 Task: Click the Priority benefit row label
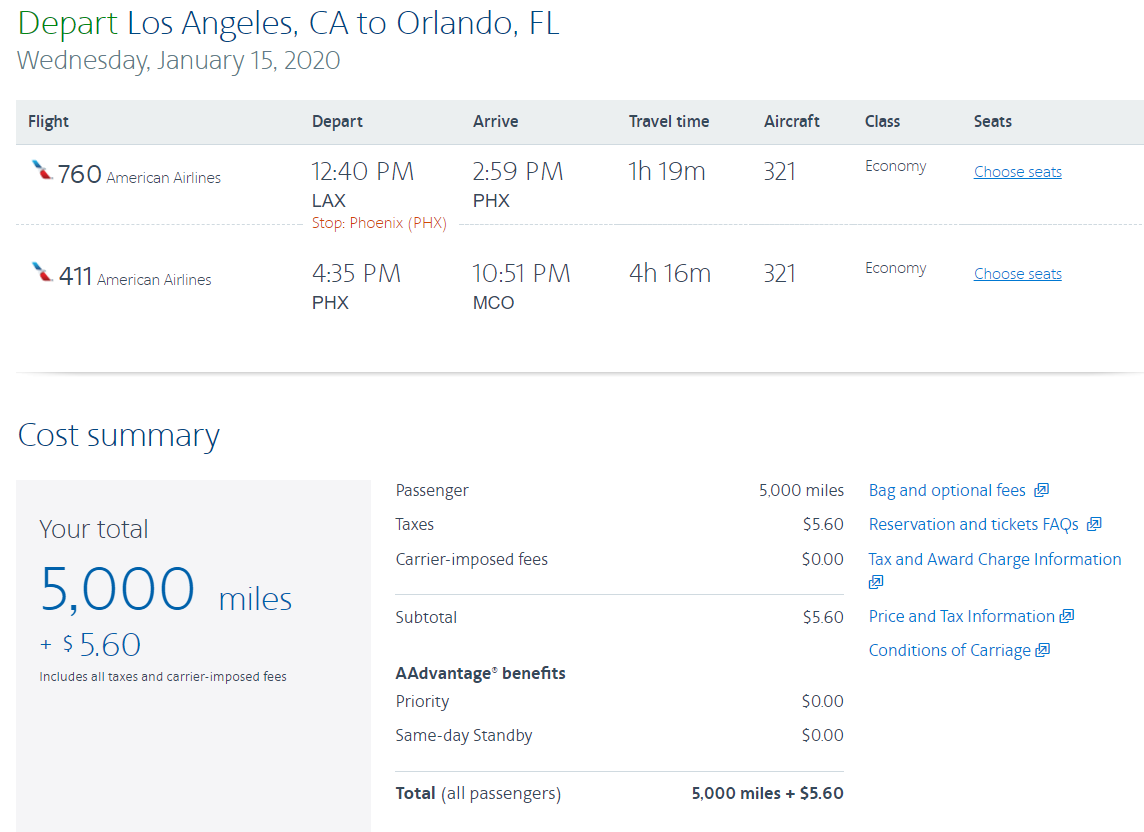(x=422, y=701)
